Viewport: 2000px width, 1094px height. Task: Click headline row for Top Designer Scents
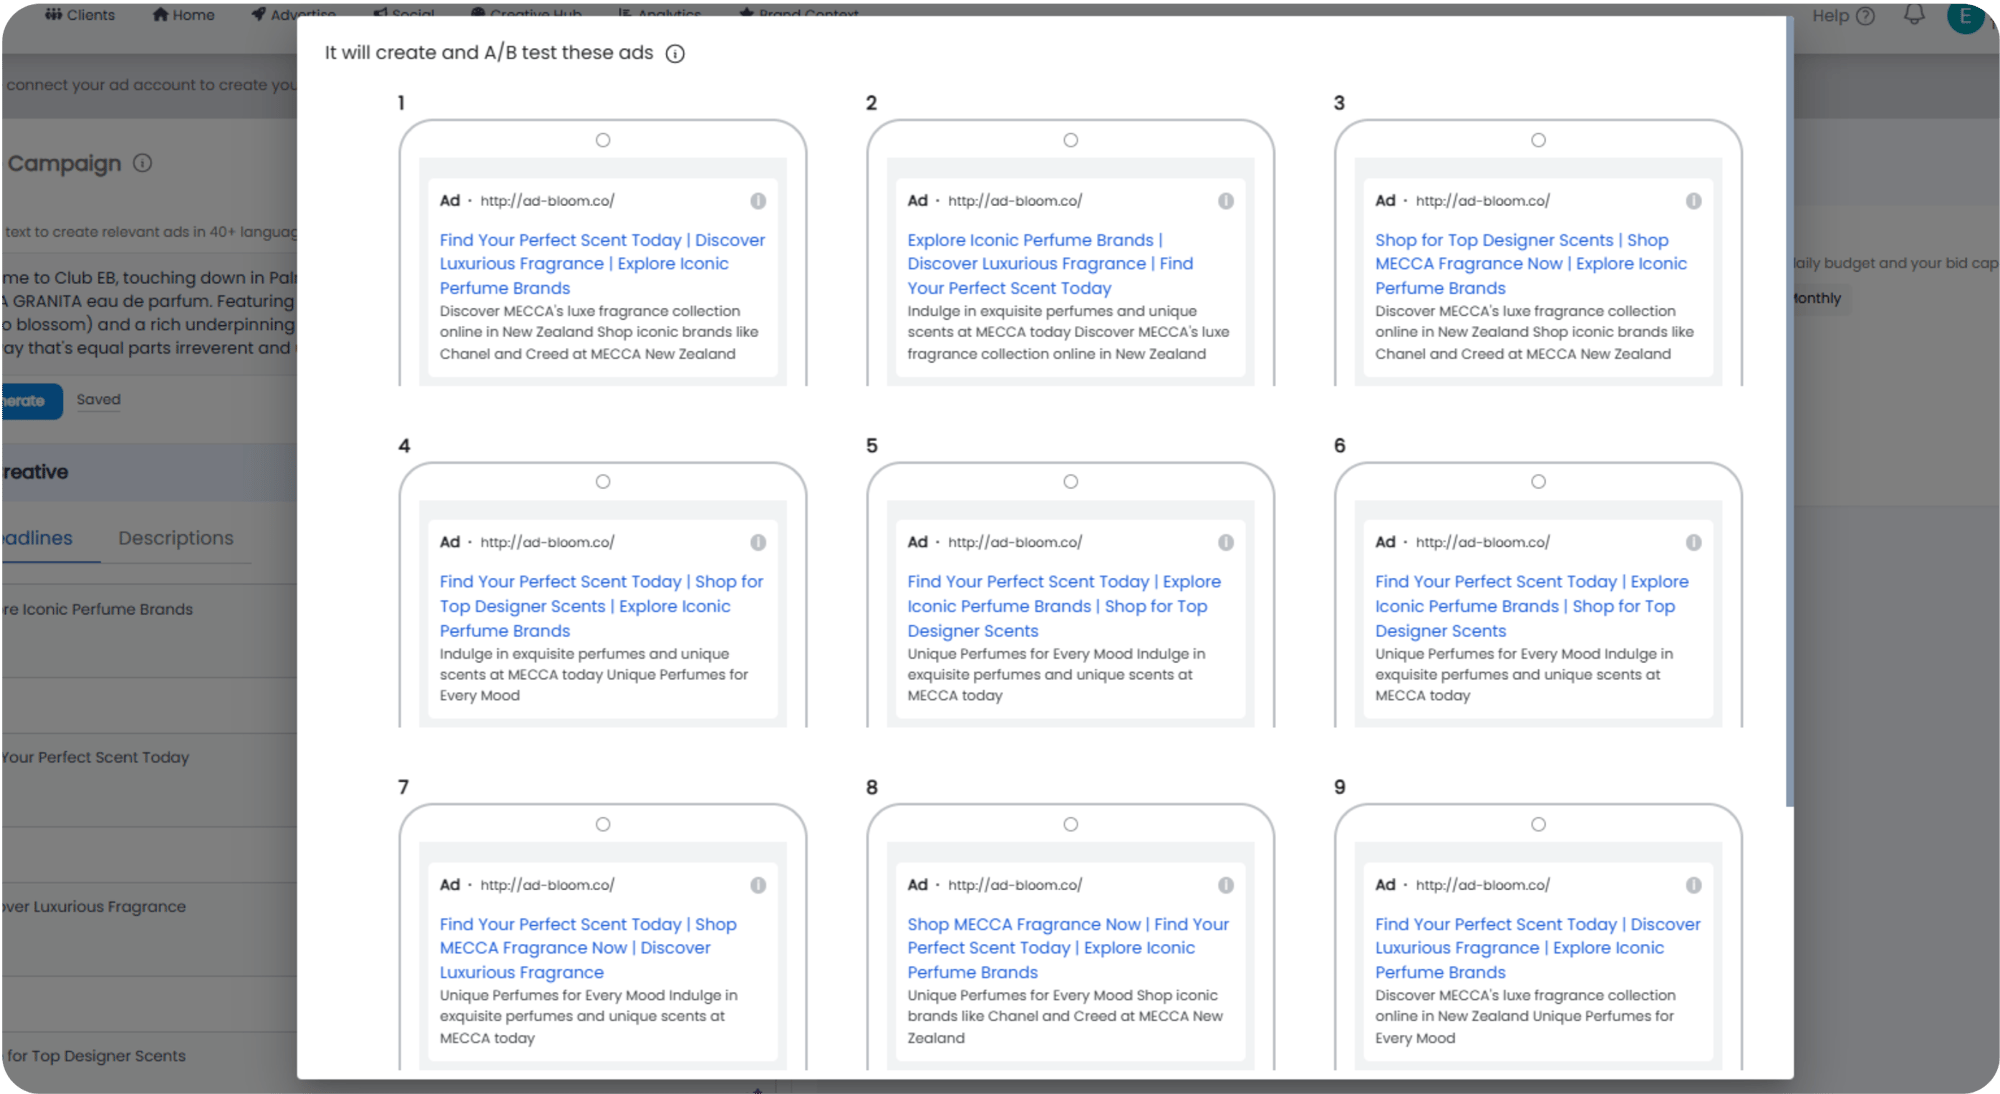pyautogui.click(x=150, y=1055)
